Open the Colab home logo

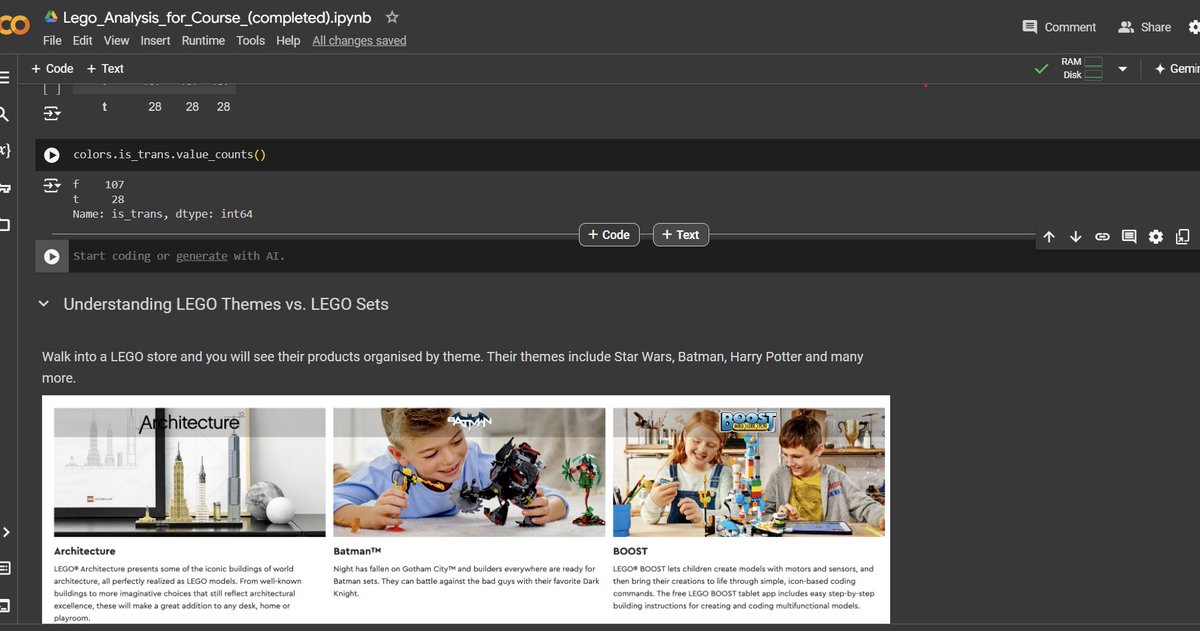click(x=14, y=26)
